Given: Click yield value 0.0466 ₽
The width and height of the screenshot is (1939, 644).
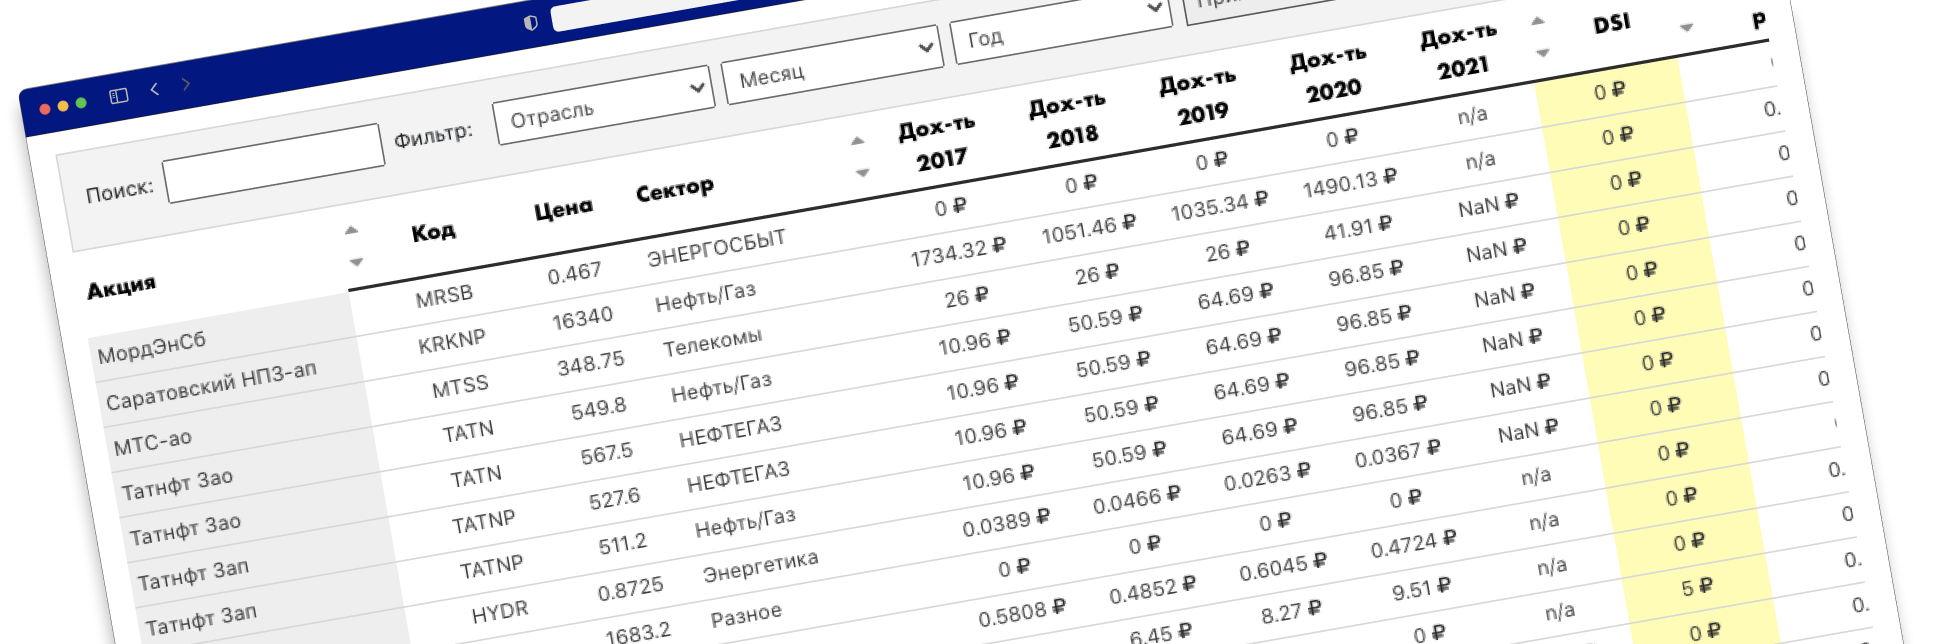Looking at the screenshot, I should (x=1136, y=500).
